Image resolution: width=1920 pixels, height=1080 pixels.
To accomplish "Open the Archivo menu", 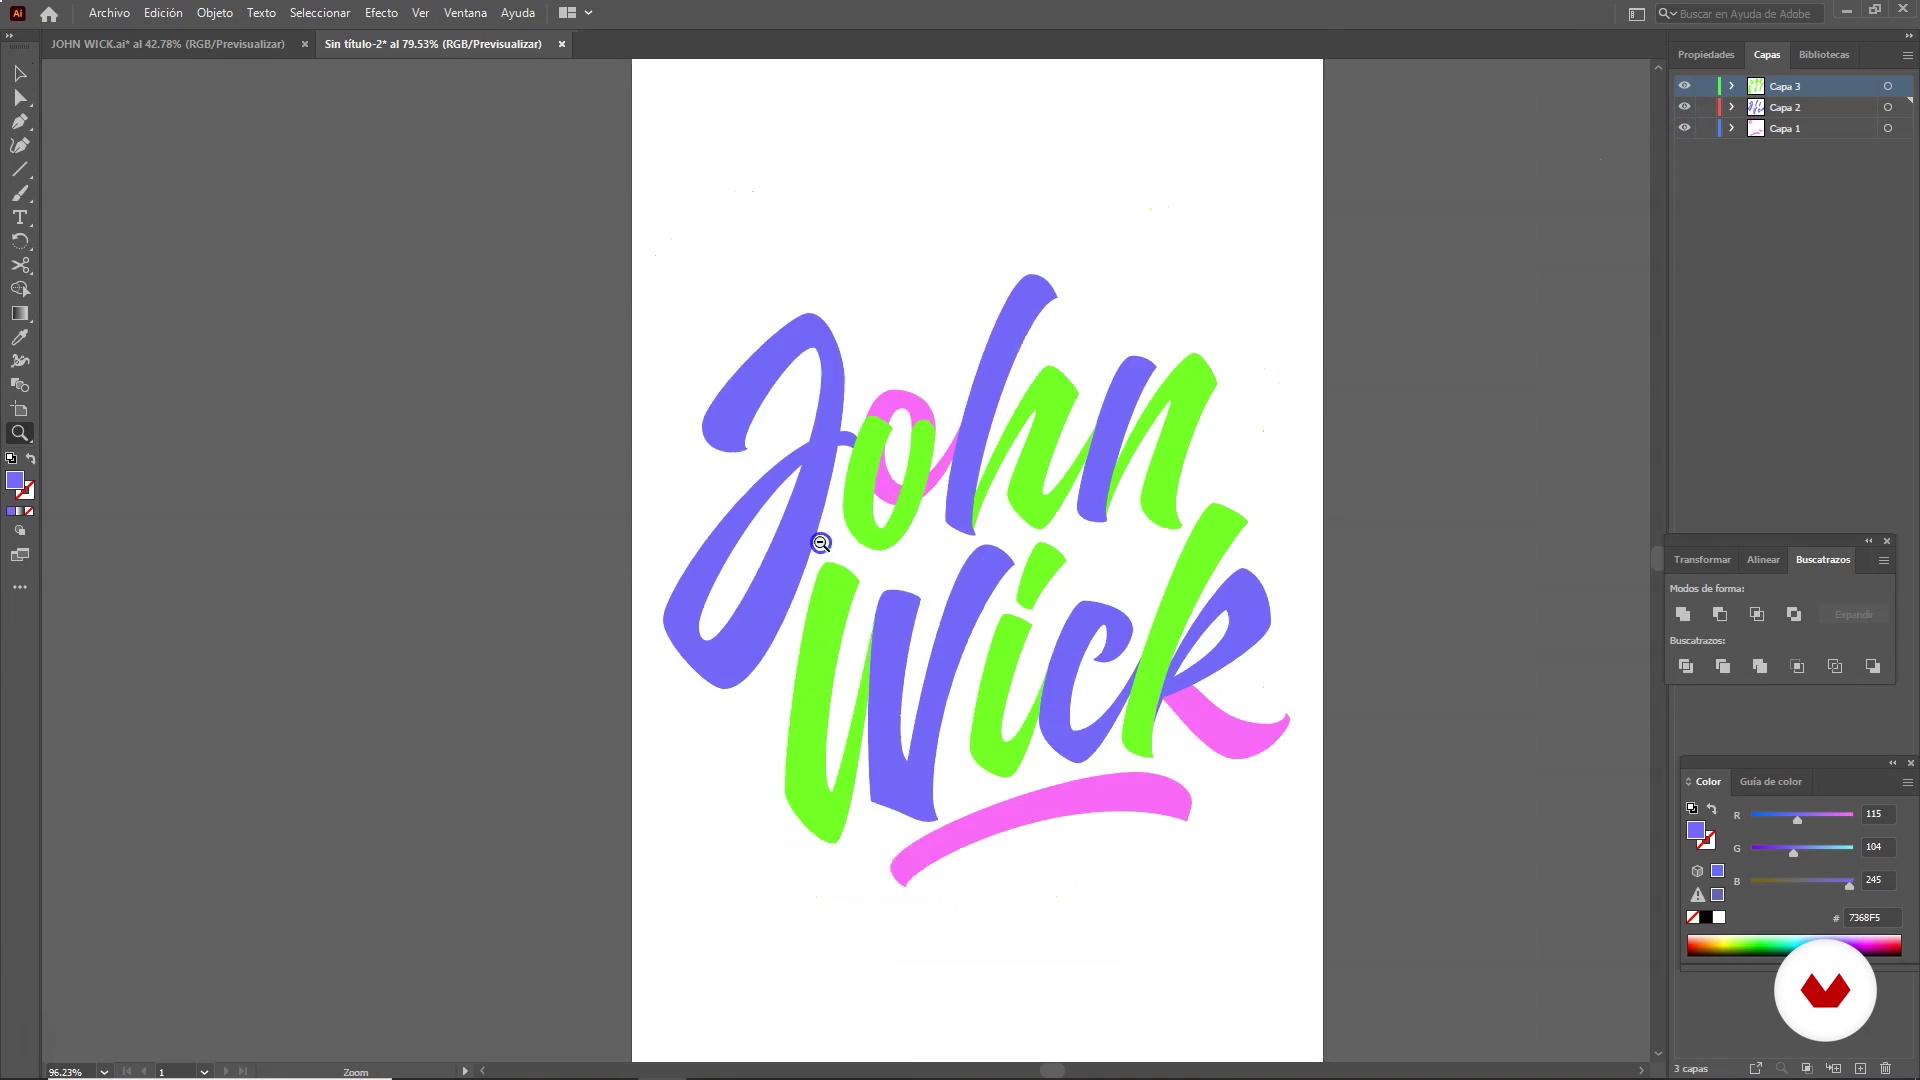I will [109, 13].
